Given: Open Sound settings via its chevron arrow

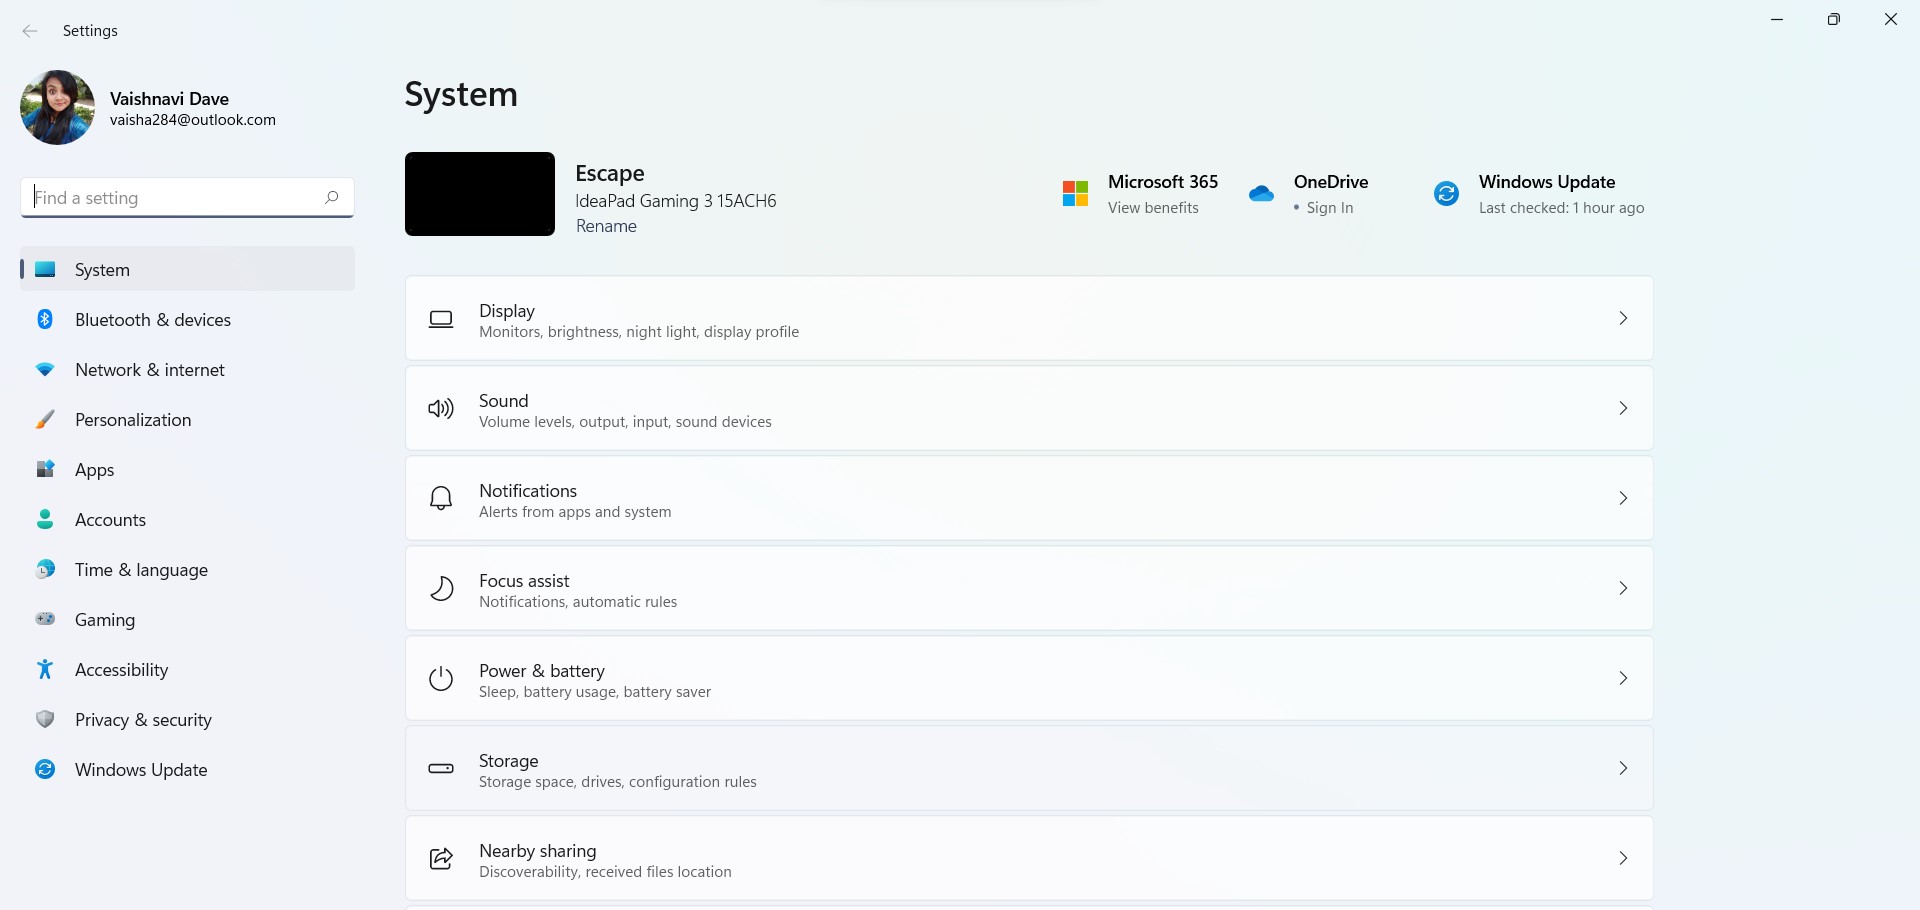Looking at the screenshot, I should (1623, 408).
